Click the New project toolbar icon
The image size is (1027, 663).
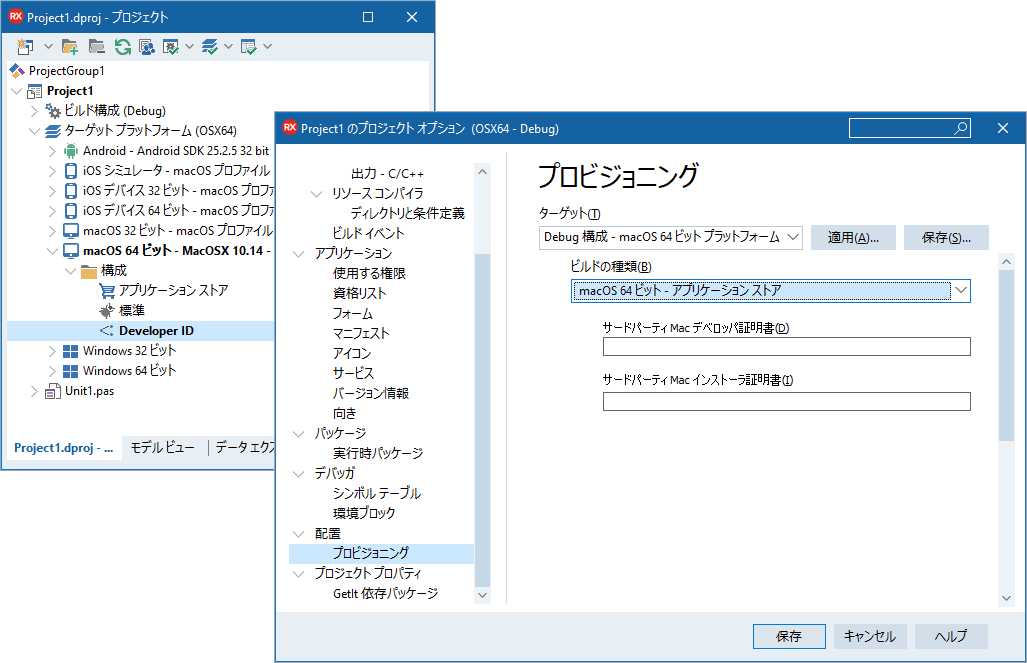coord(26,47)
